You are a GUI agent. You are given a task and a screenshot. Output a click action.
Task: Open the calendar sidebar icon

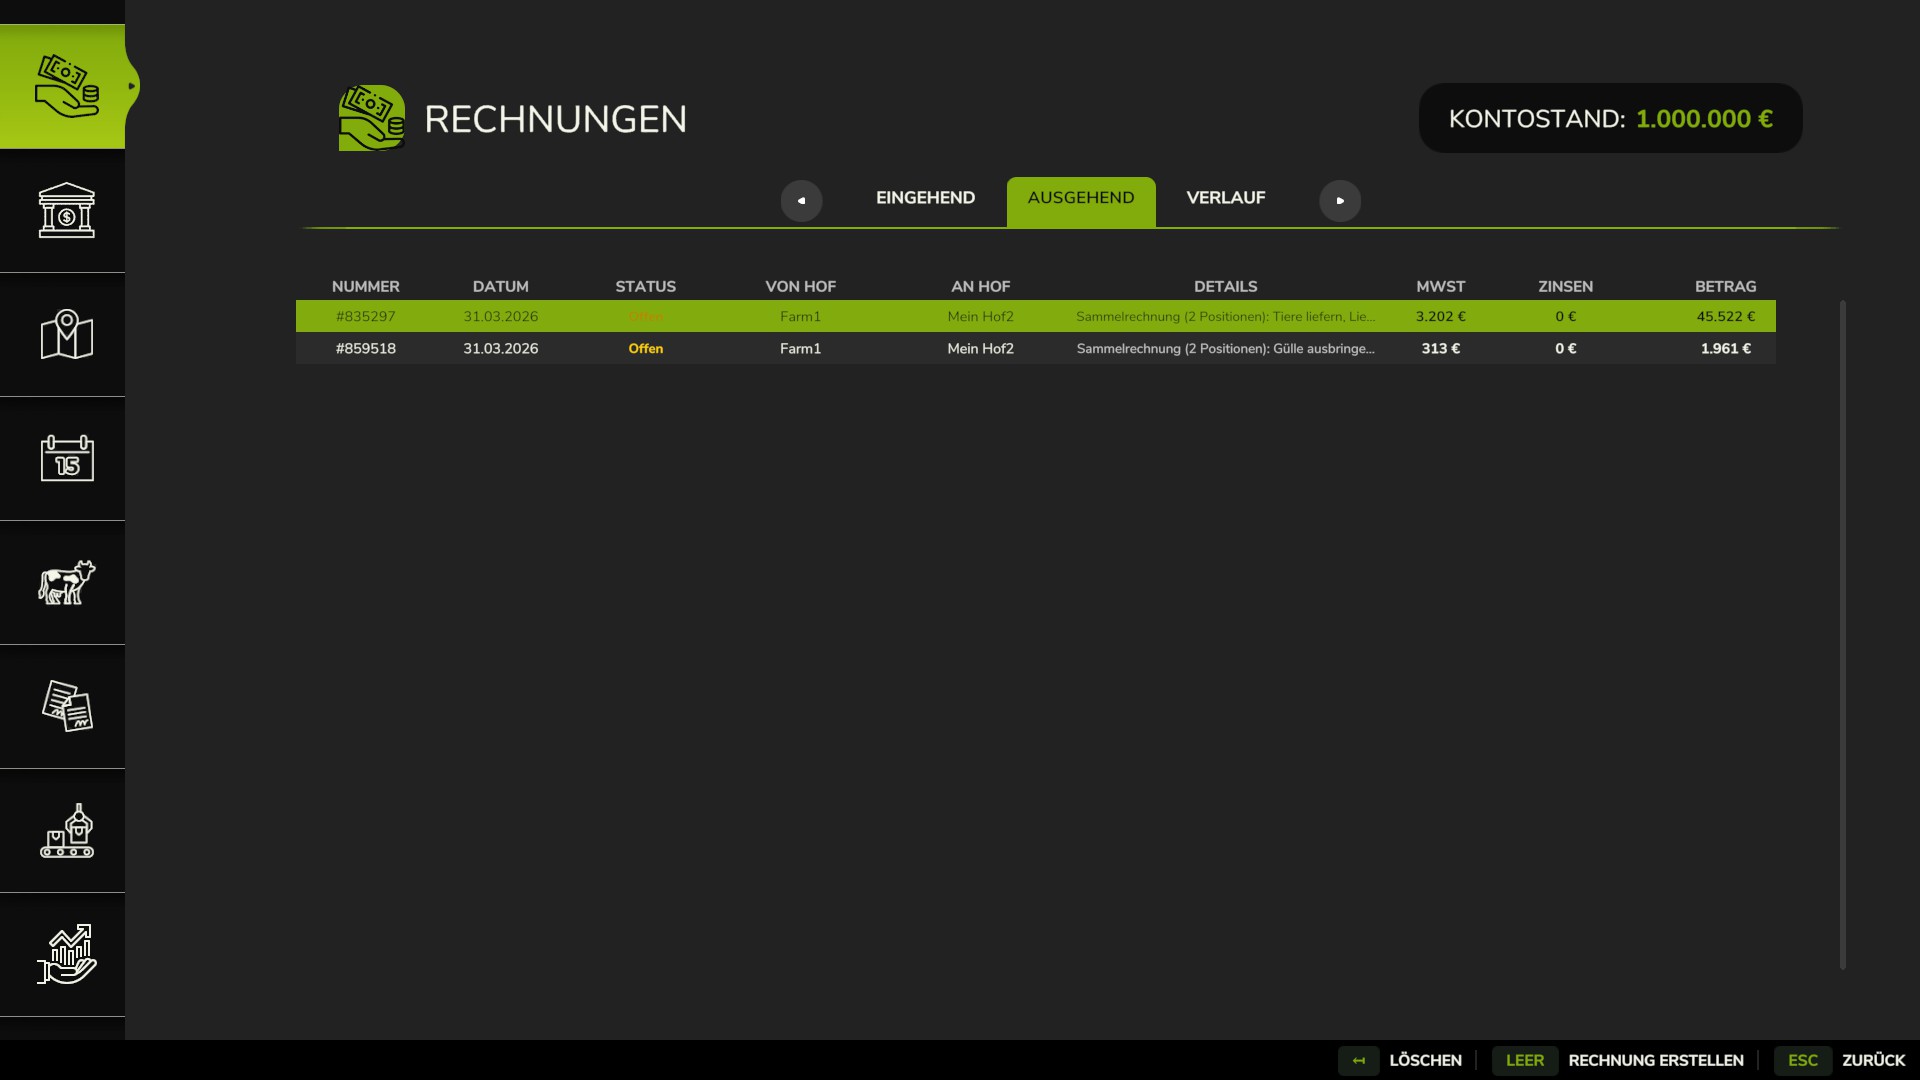(66, 459)
